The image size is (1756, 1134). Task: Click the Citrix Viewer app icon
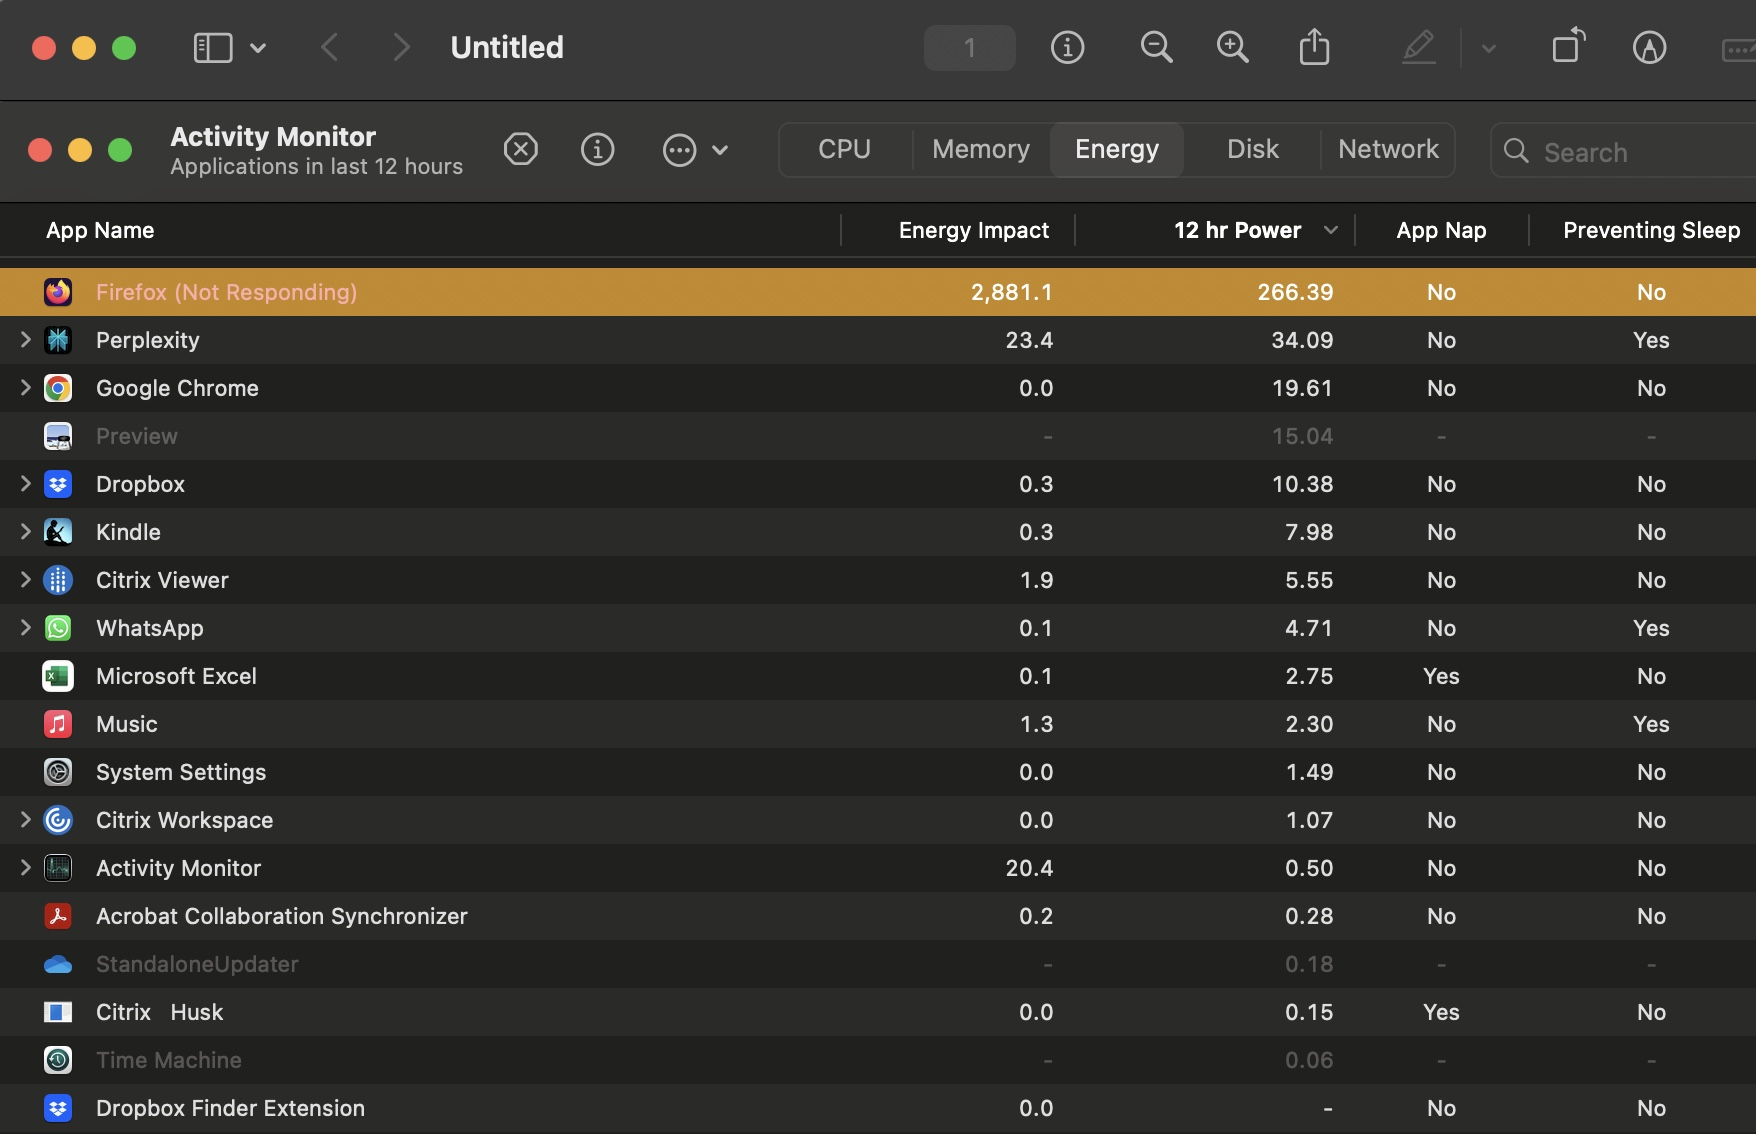coord(58,580)
